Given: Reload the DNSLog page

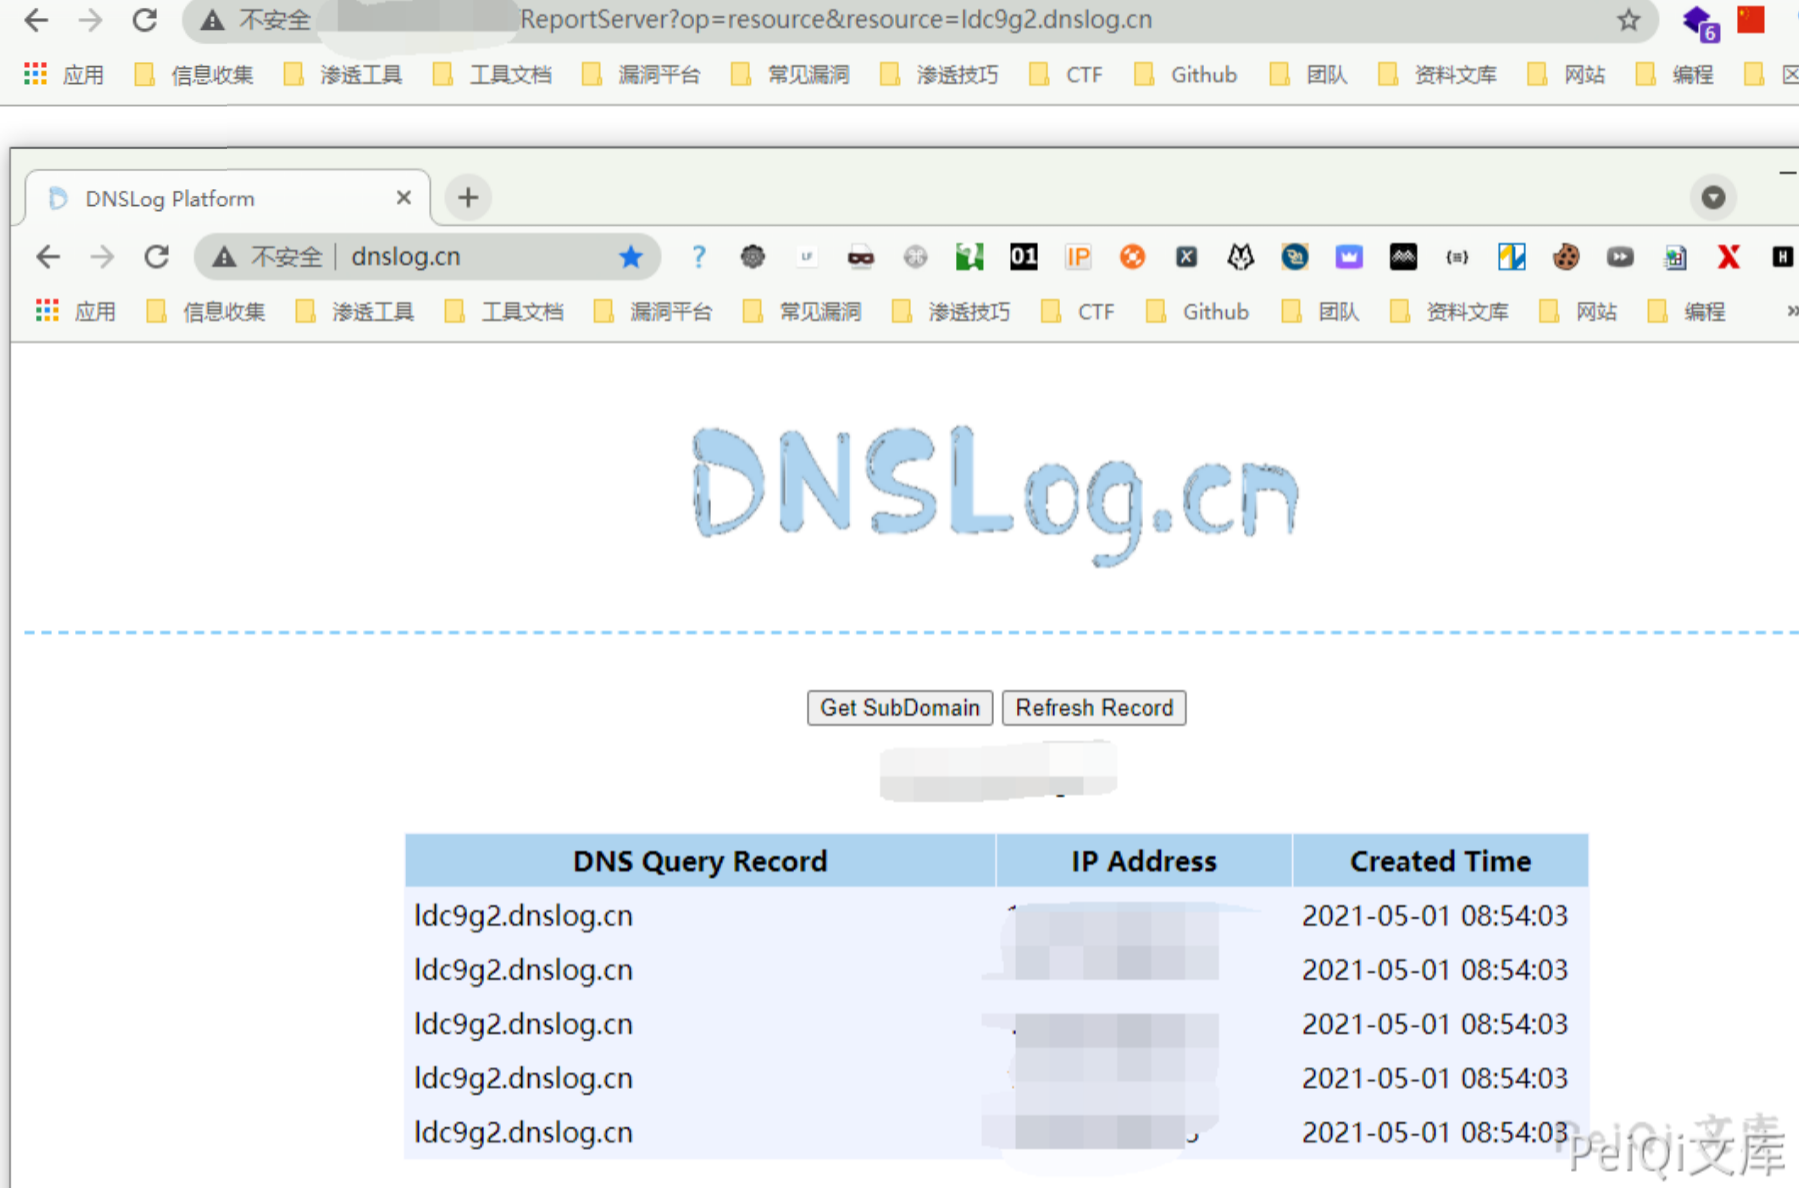Looking at the screenshot, I should tap(157, 257).
